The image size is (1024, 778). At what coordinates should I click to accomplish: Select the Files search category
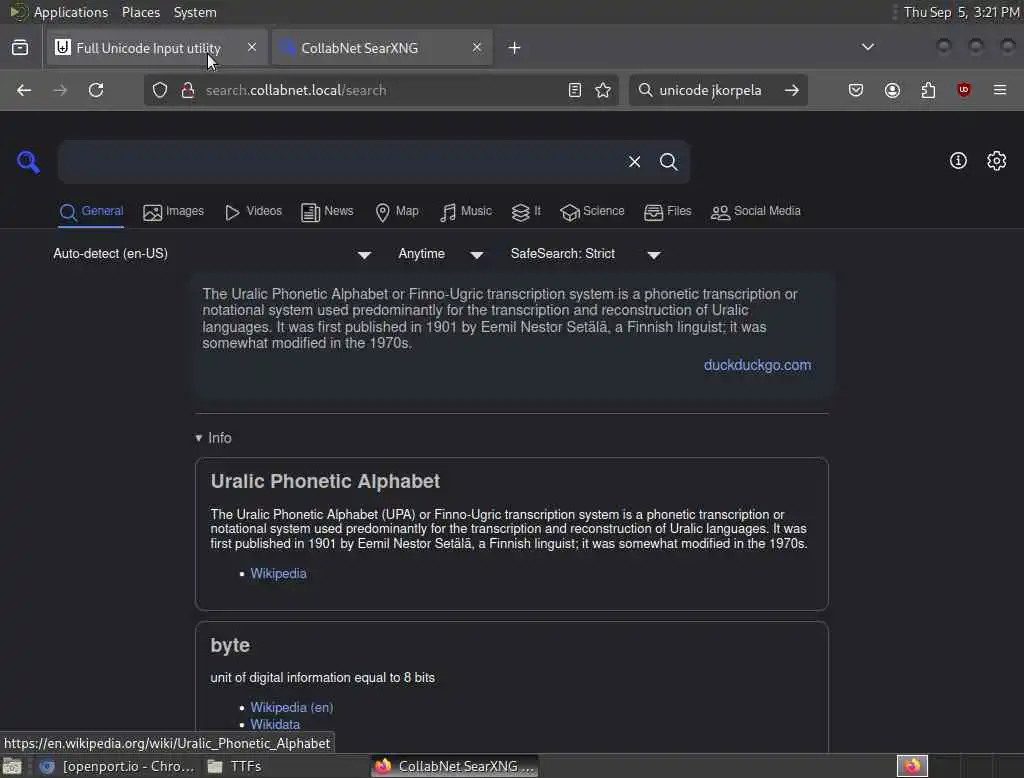[x=667, y=212]
